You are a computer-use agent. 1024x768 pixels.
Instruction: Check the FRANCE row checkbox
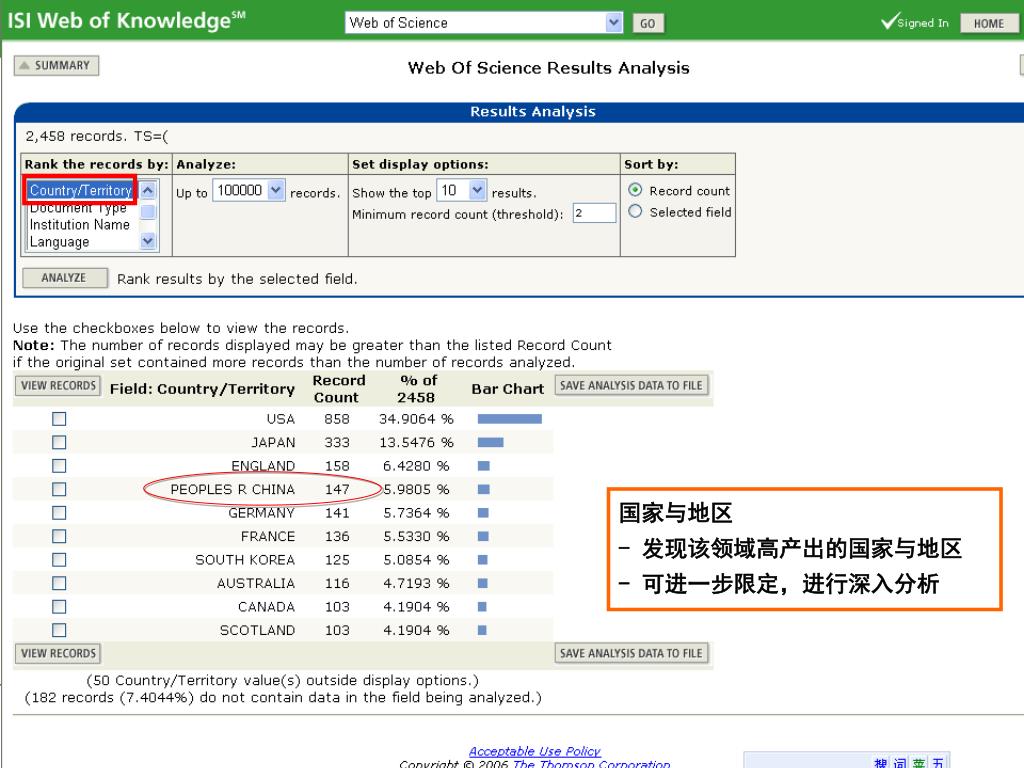point(59,536)
